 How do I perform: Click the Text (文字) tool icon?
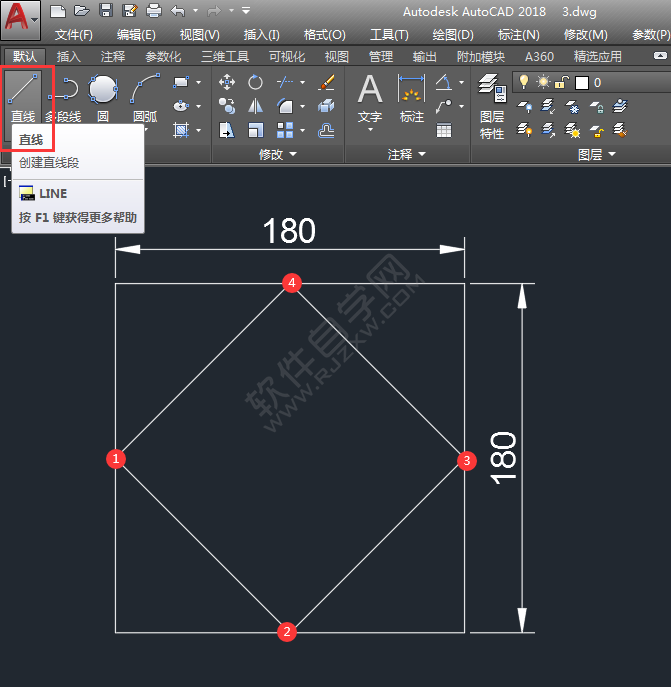click(x=370, y=97)
